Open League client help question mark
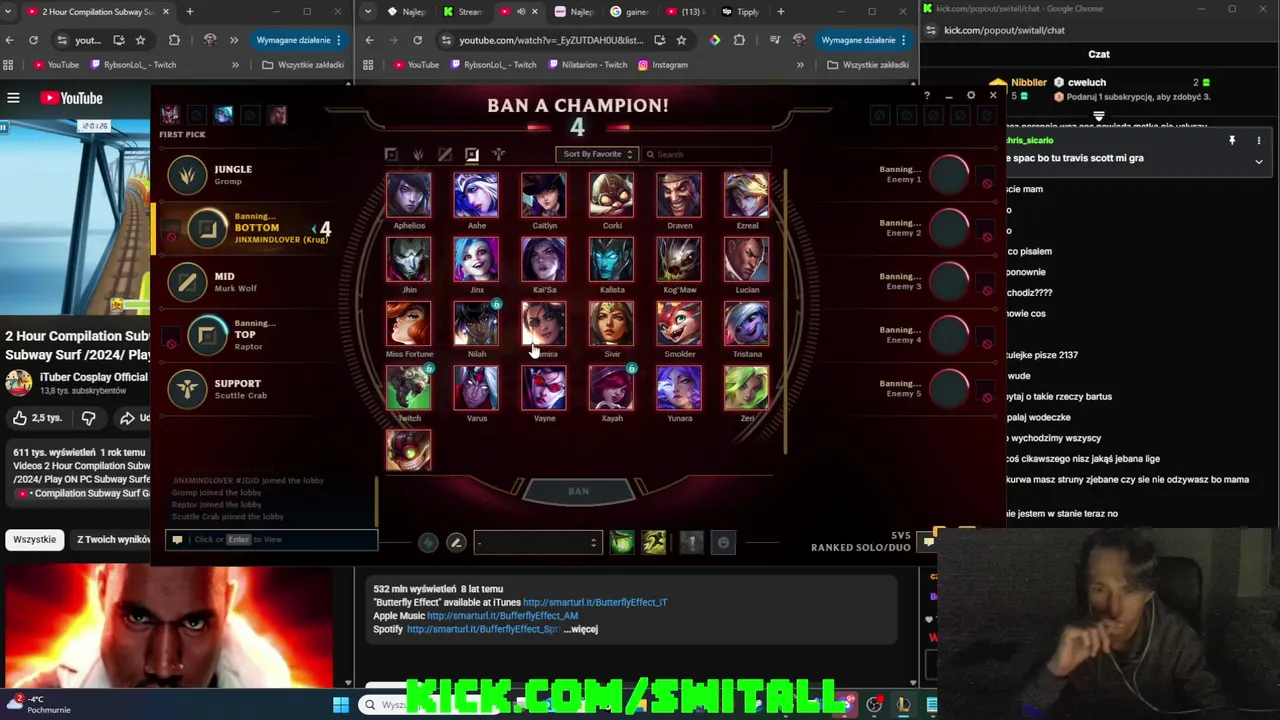 tap(927, 96)
